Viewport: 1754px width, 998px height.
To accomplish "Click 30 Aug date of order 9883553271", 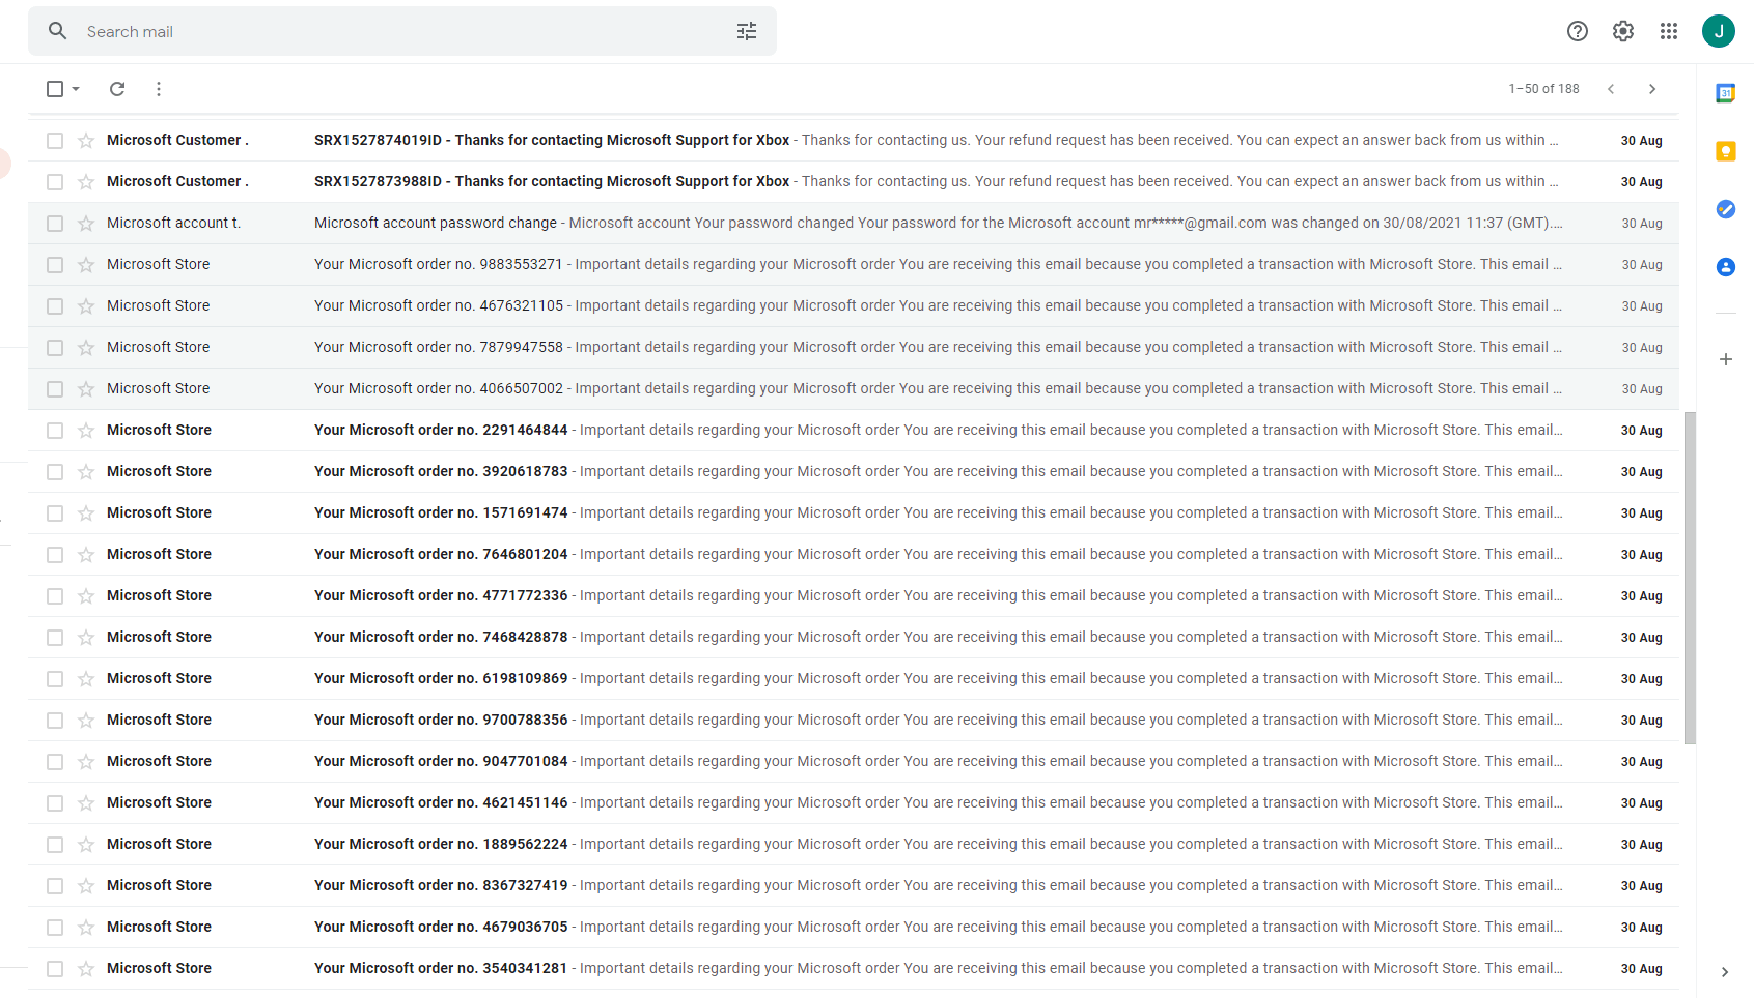I will (1641, 265).
